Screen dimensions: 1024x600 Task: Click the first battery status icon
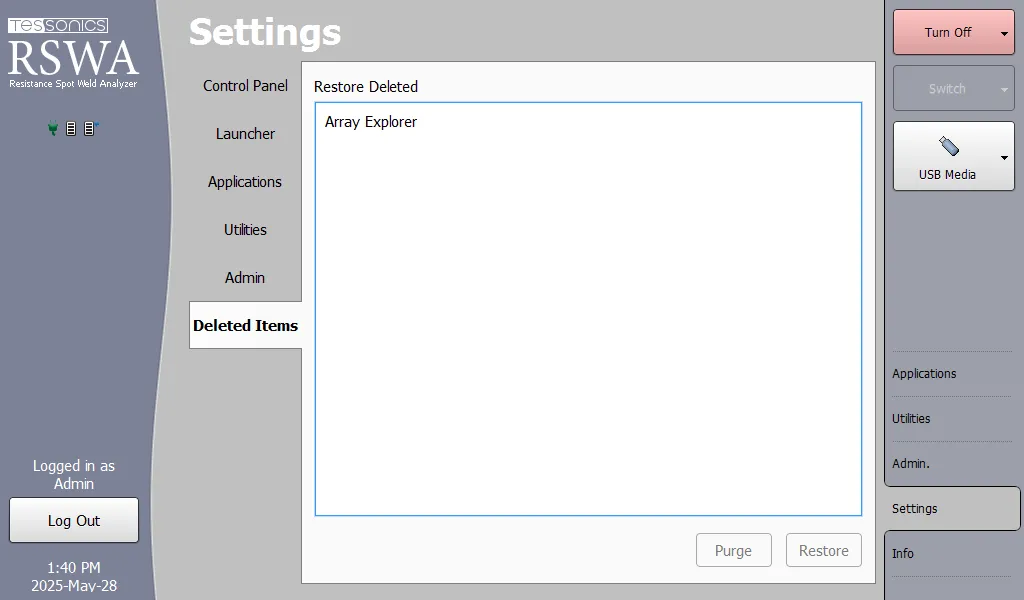[71, 129]
